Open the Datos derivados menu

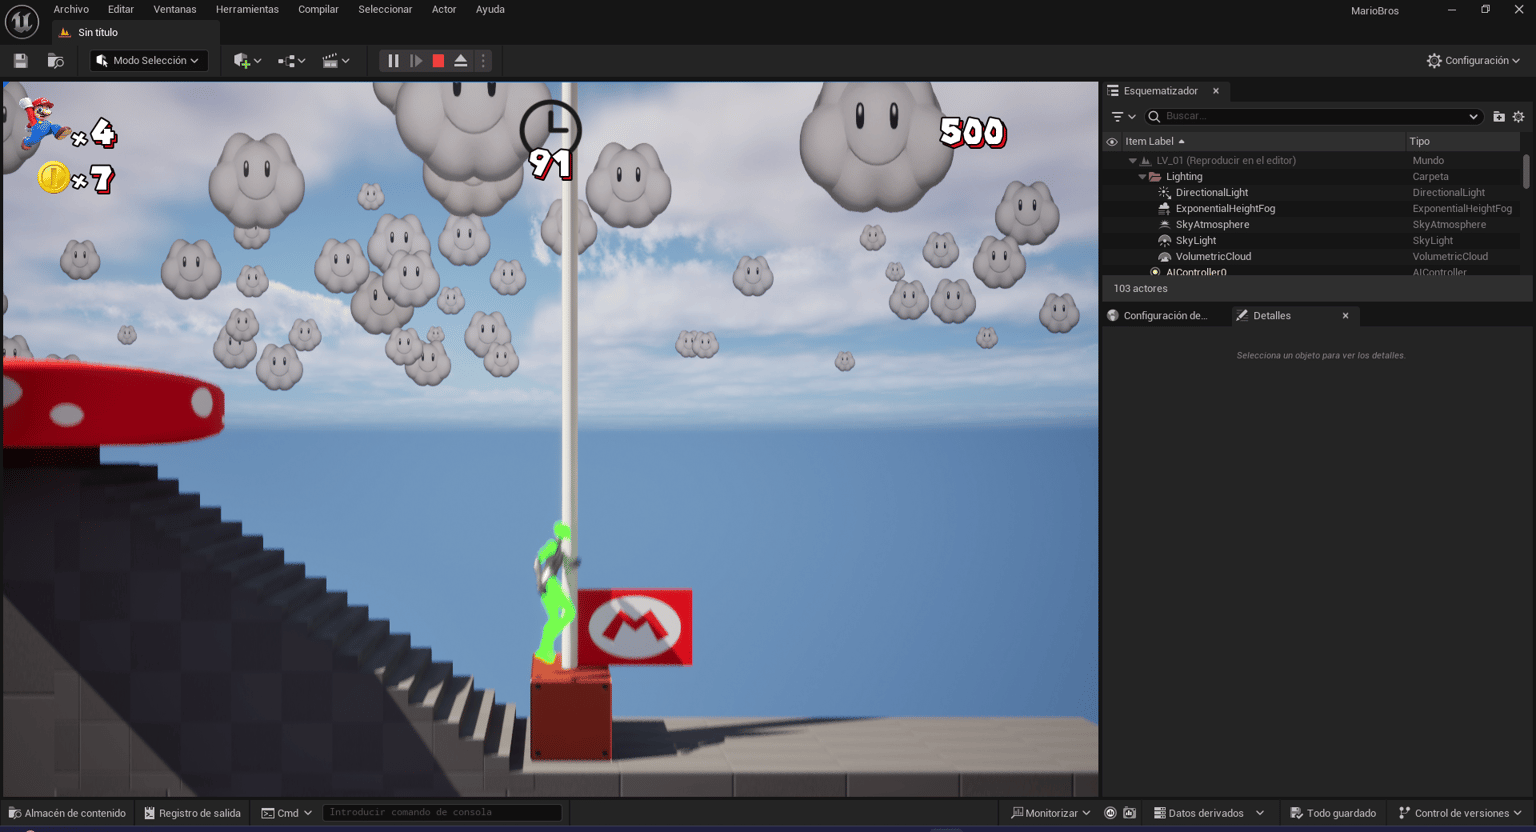pyautogui.click(x=1209, y=813)
